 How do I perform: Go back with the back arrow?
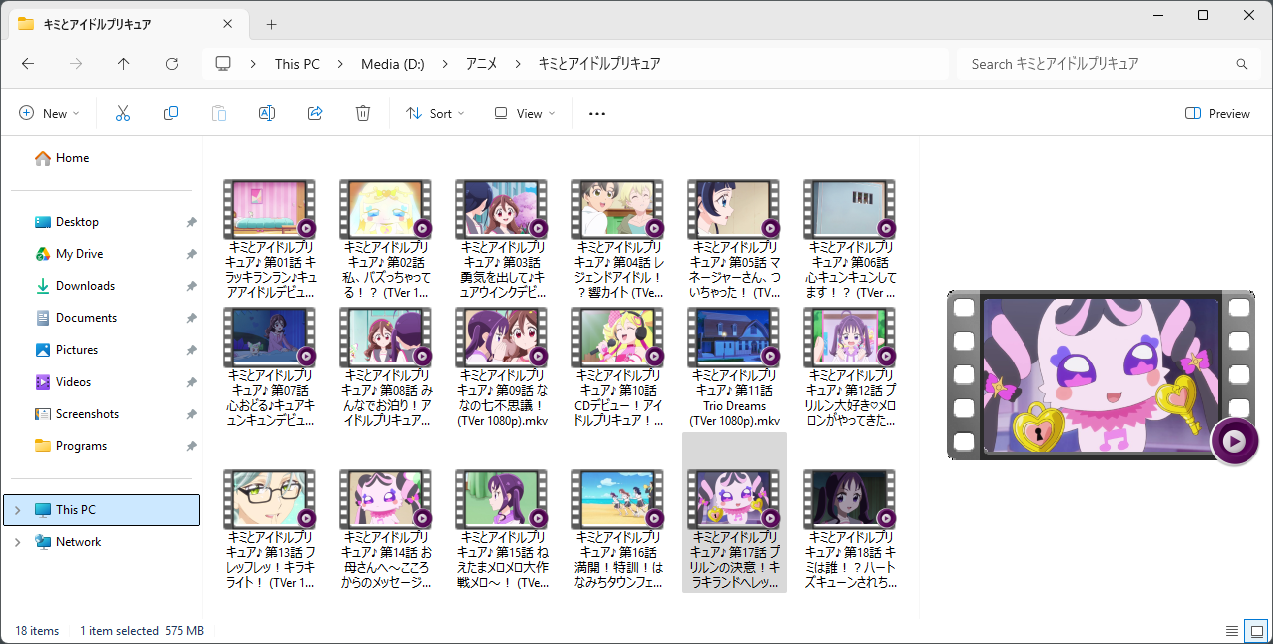(x=28, y=63)
